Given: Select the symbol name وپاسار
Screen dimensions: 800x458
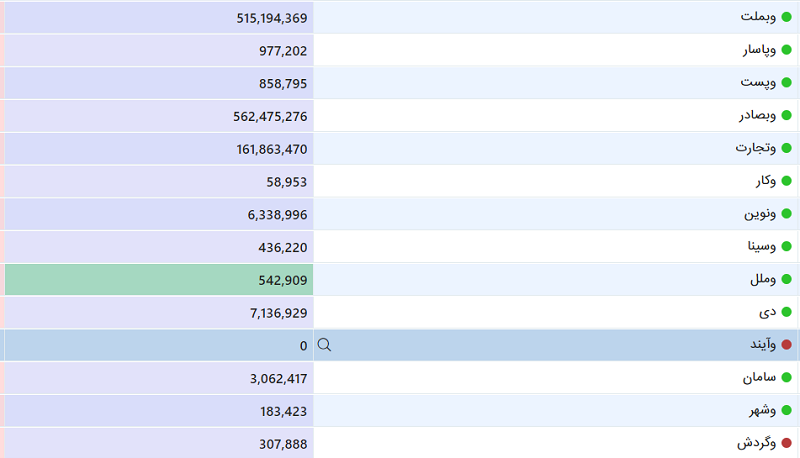Looking at the screenshot, I should click(759, 50).
